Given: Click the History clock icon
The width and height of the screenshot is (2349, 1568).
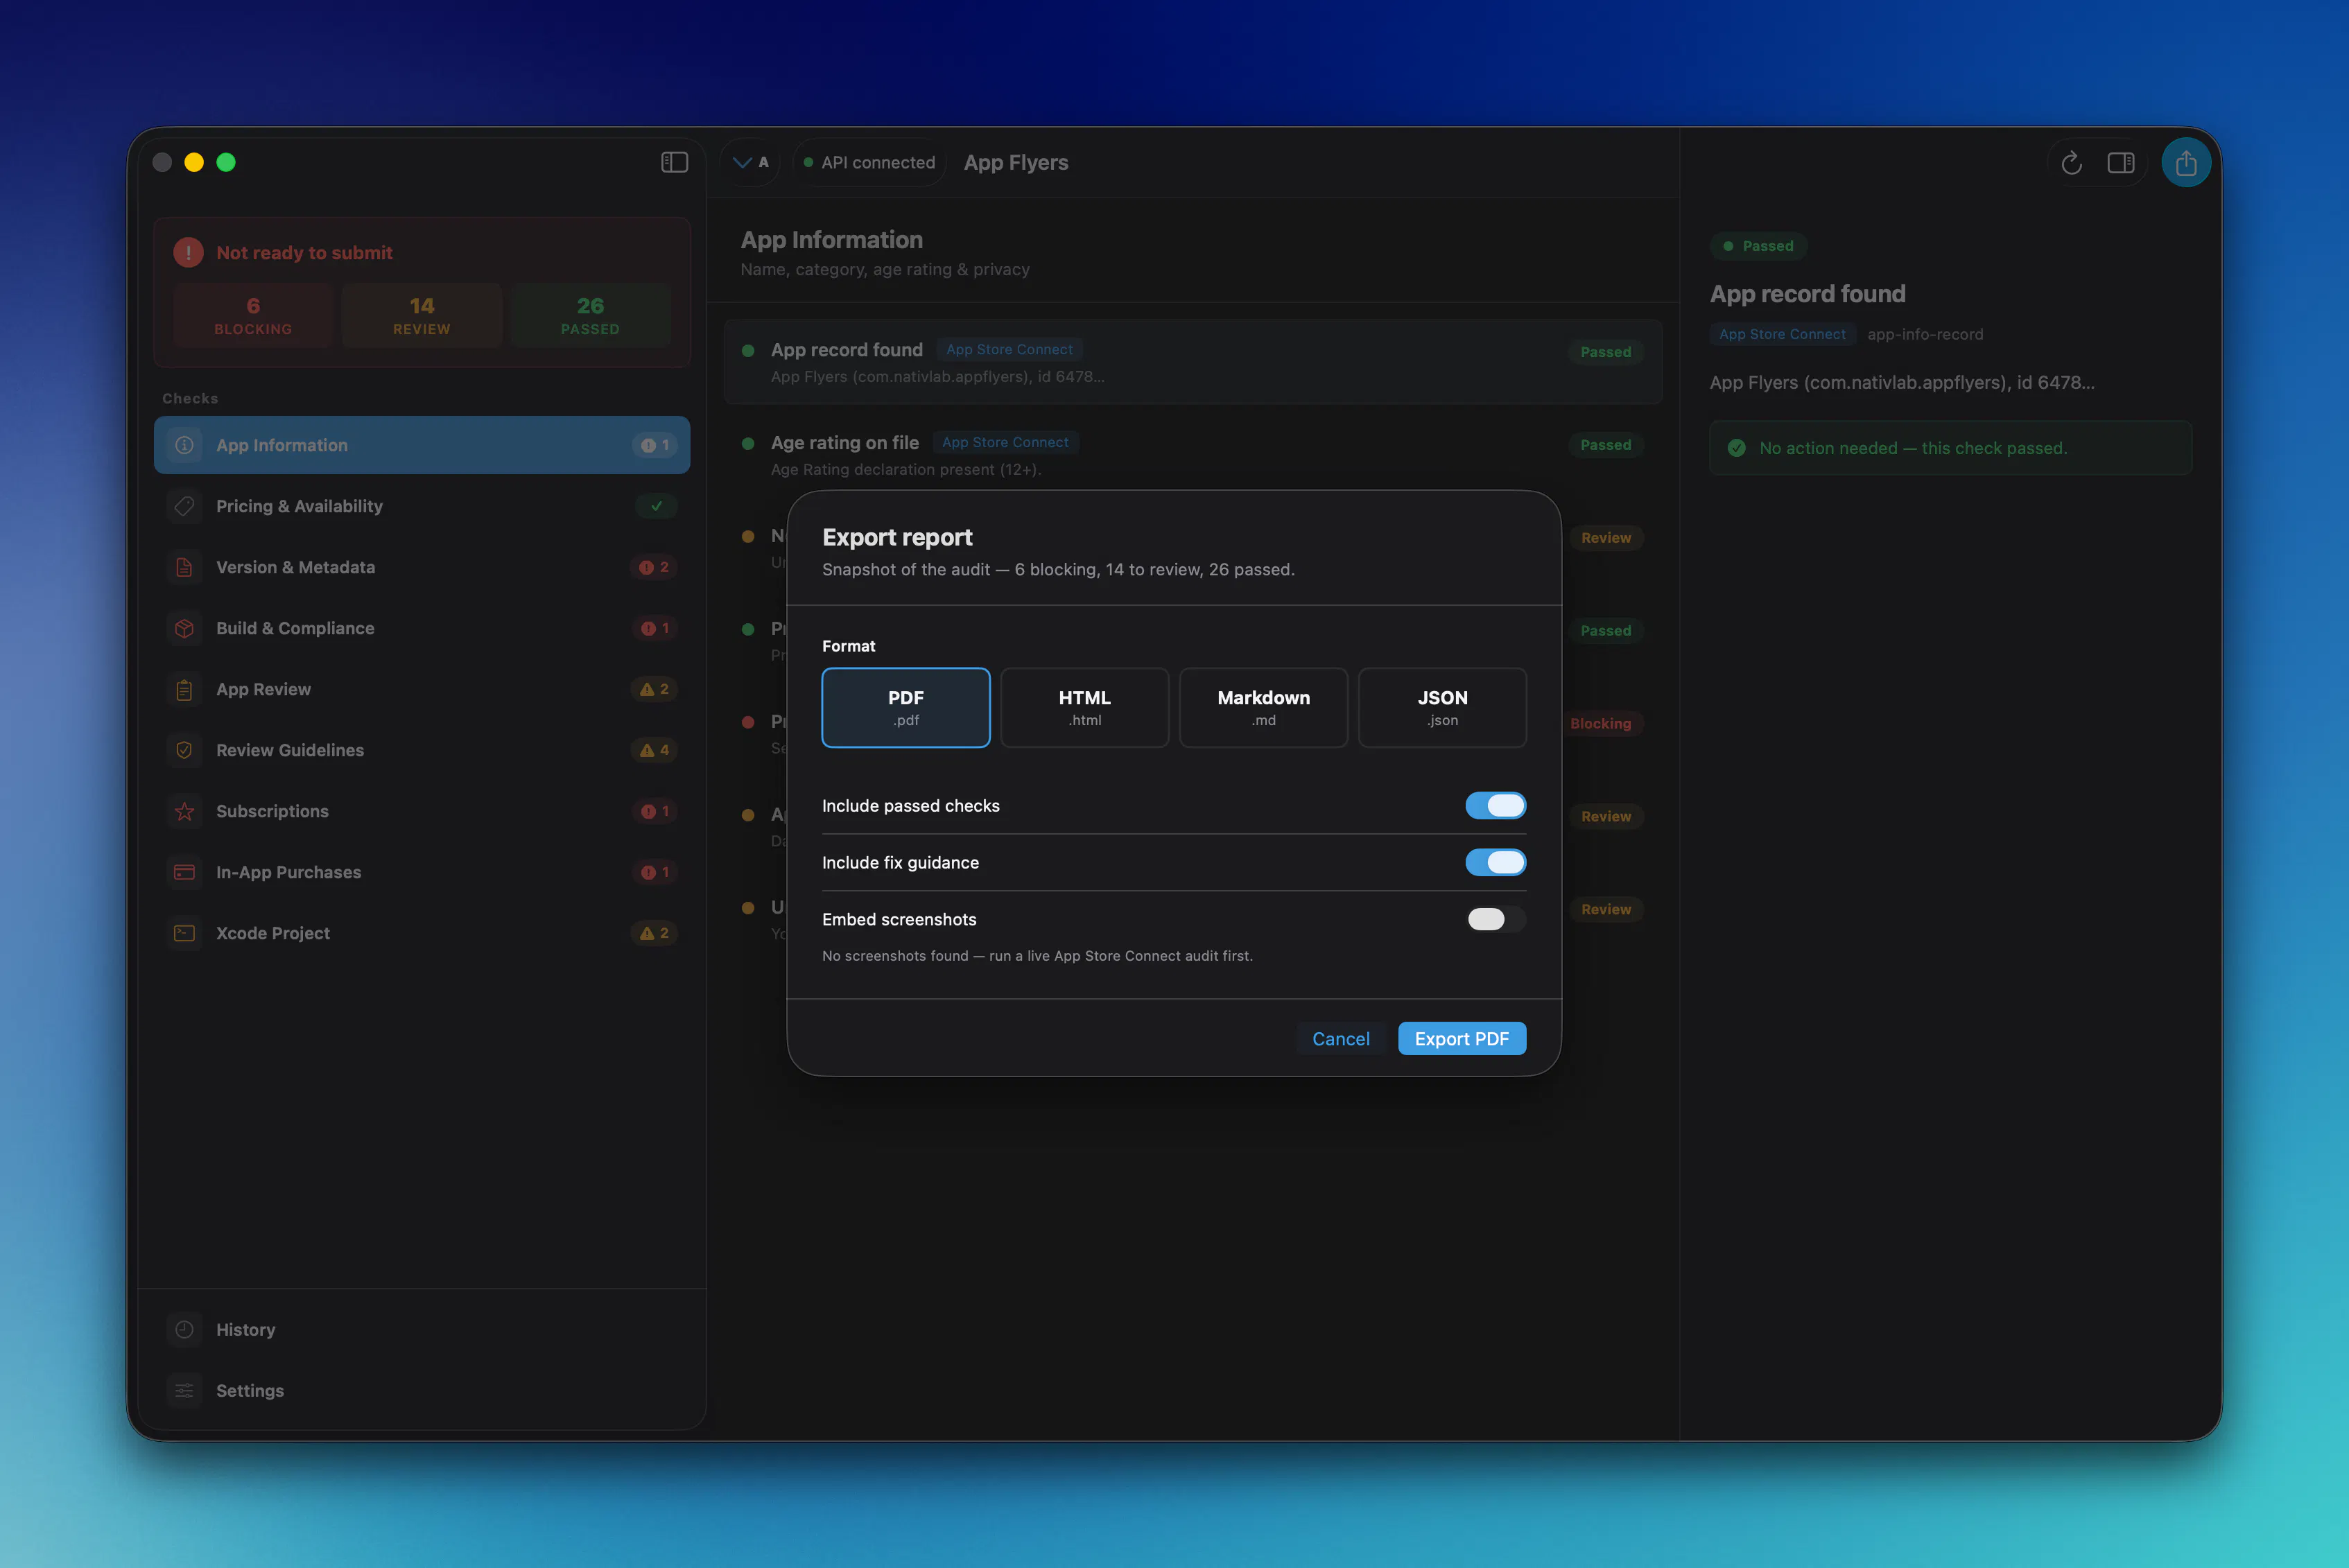Looking at the screenshot, I should click(184, 1329).
